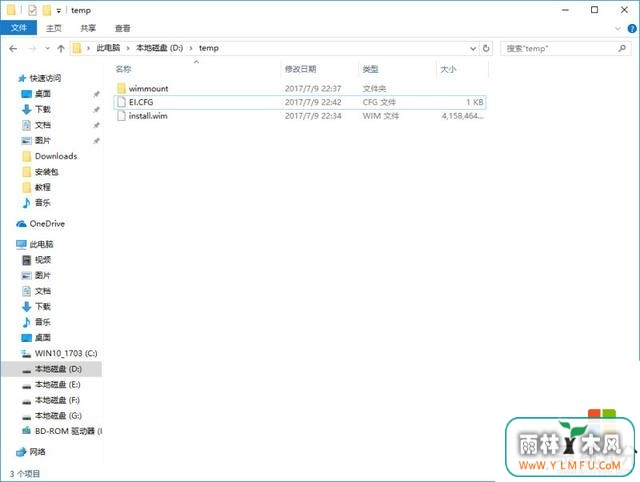This screenshot has width=640, height=482.
Task: Select 此电脑 in the navigation pane
Action: point(41,244)
